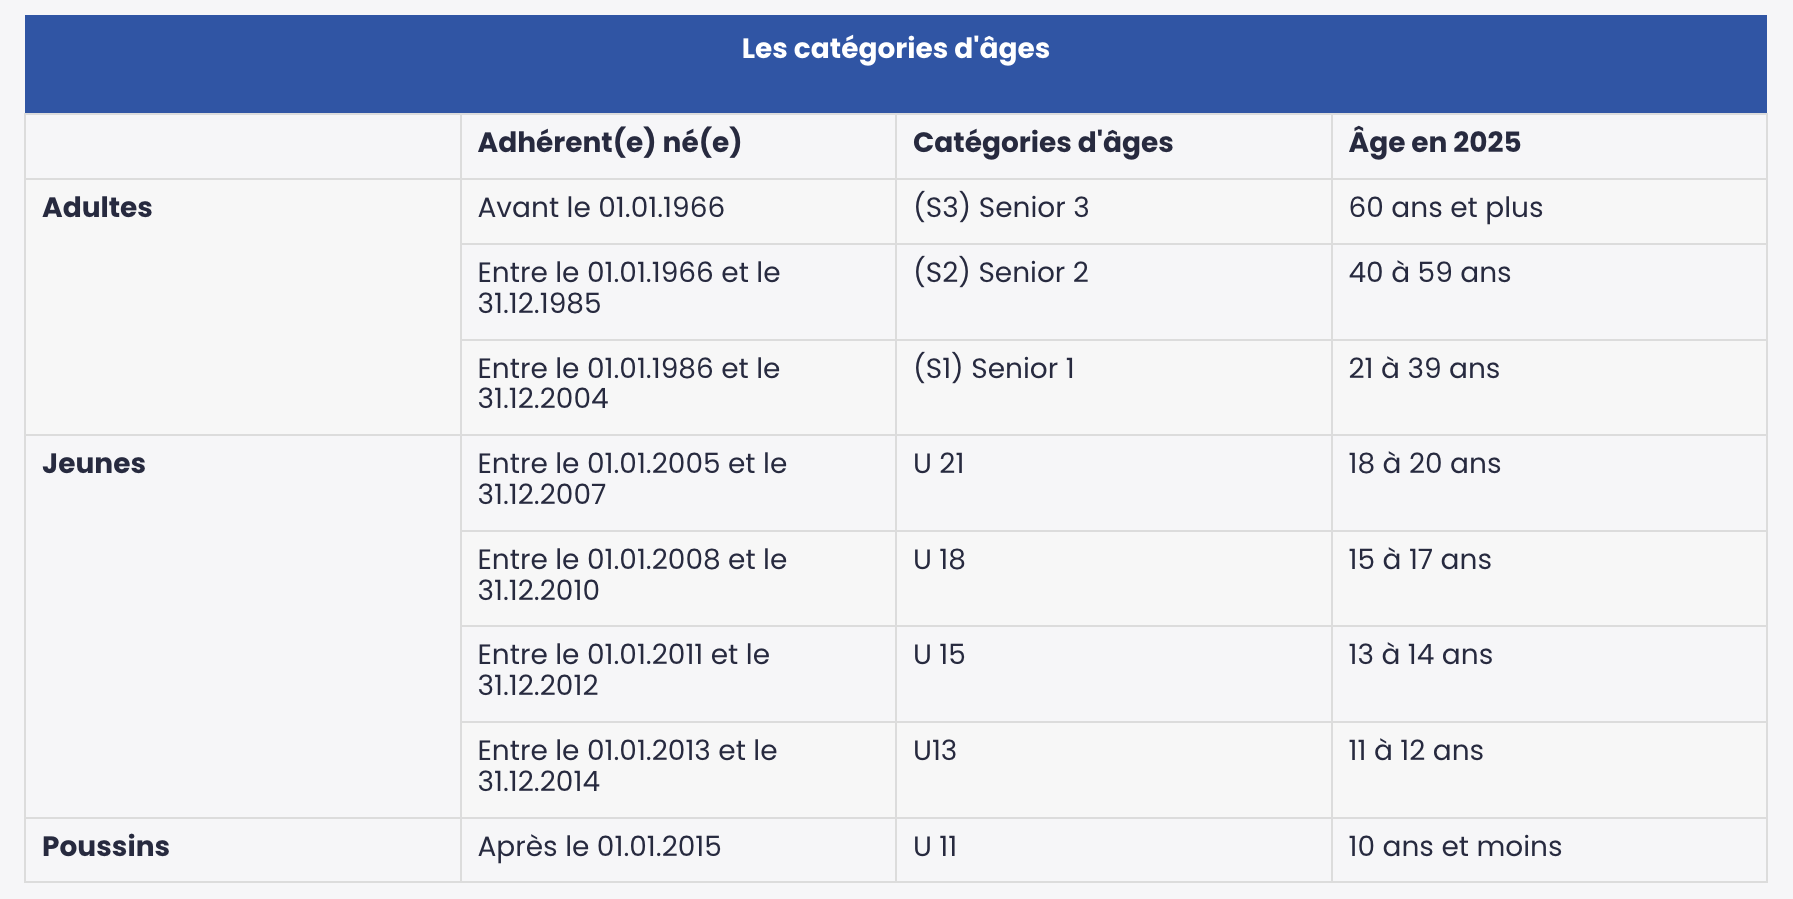This screenshot has height=899, width=1793.
Task: Click the "Les catégories d'âges" table title
Action: [895, 49]
